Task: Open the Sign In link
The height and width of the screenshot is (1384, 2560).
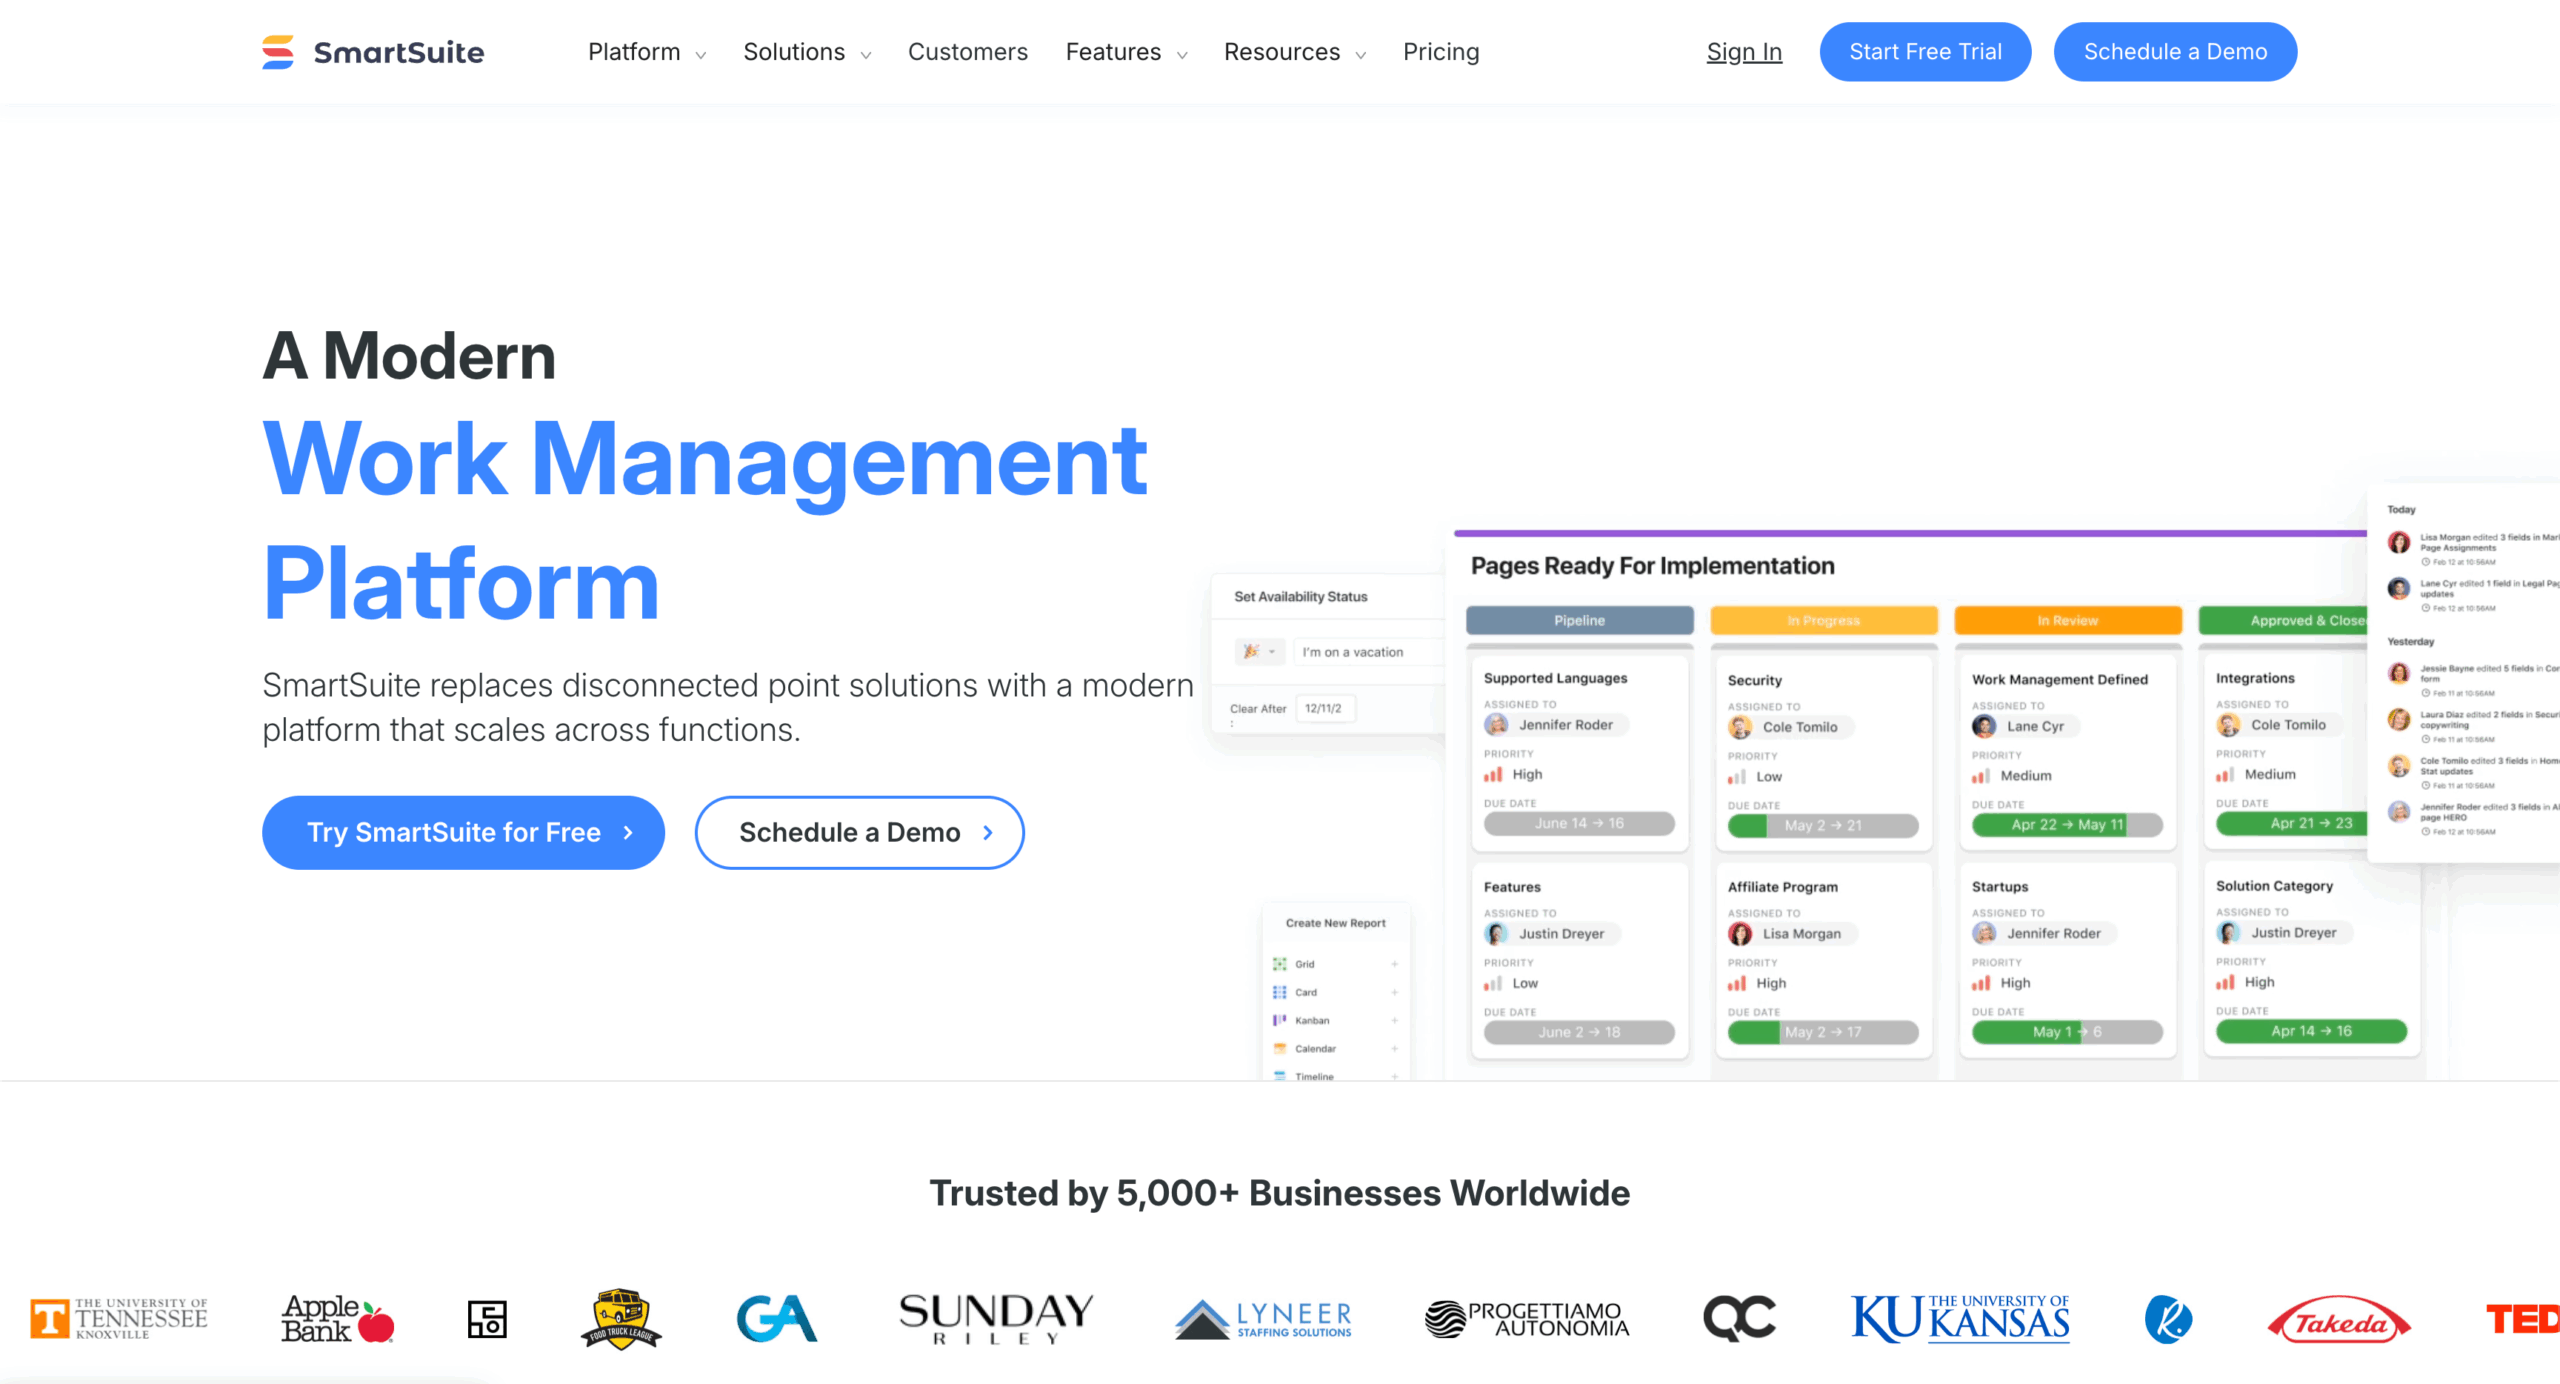Action: (1744, 51)
